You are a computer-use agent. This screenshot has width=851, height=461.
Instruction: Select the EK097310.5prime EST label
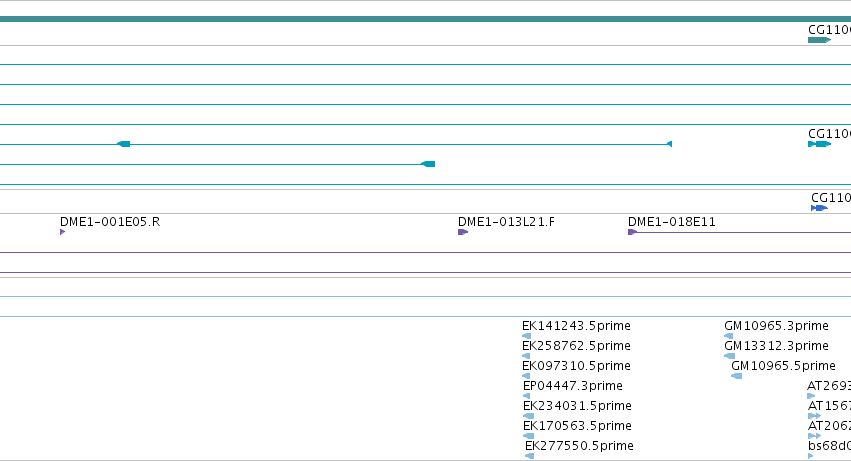576,366
